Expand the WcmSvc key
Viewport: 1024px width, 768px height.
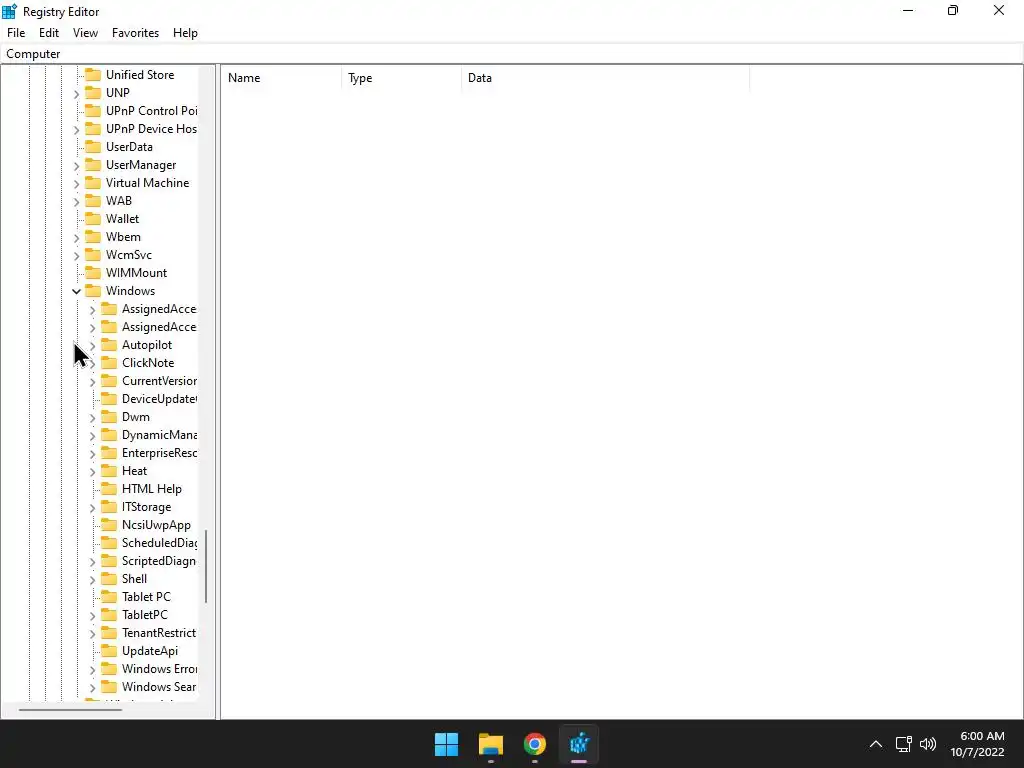[x=76, y=255]
